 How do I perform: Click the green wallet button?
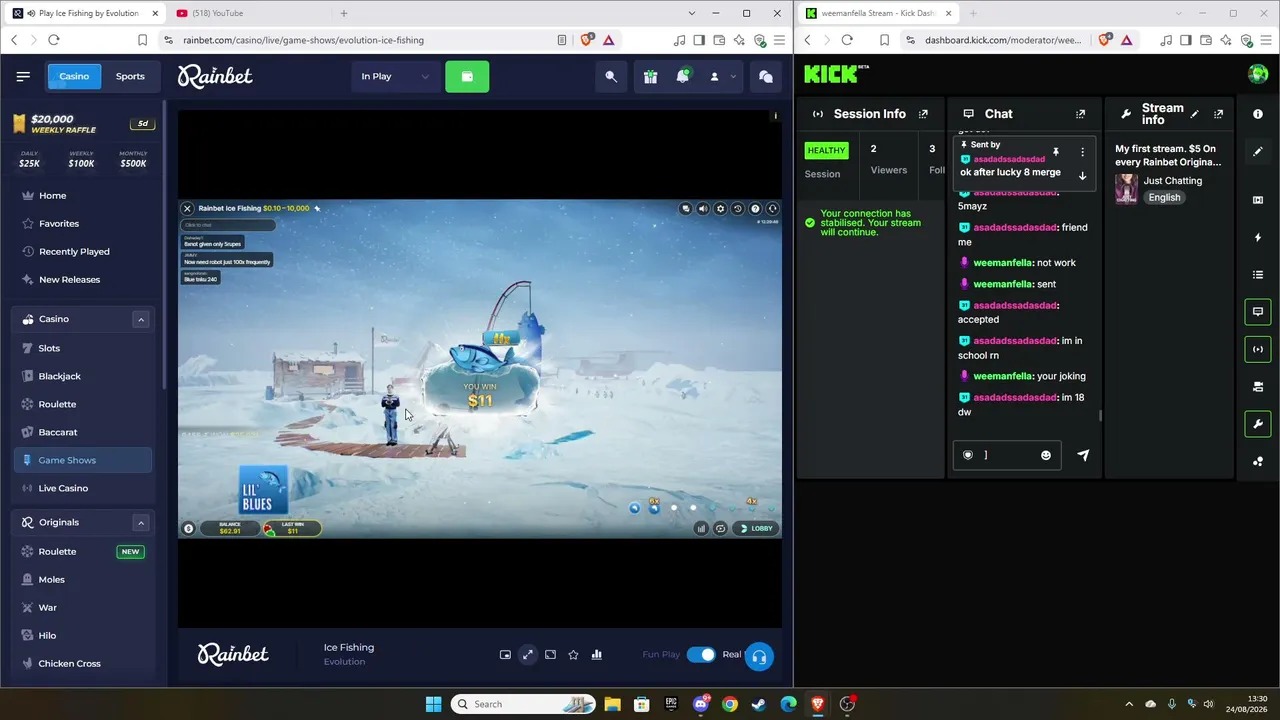tap(467, 76)
